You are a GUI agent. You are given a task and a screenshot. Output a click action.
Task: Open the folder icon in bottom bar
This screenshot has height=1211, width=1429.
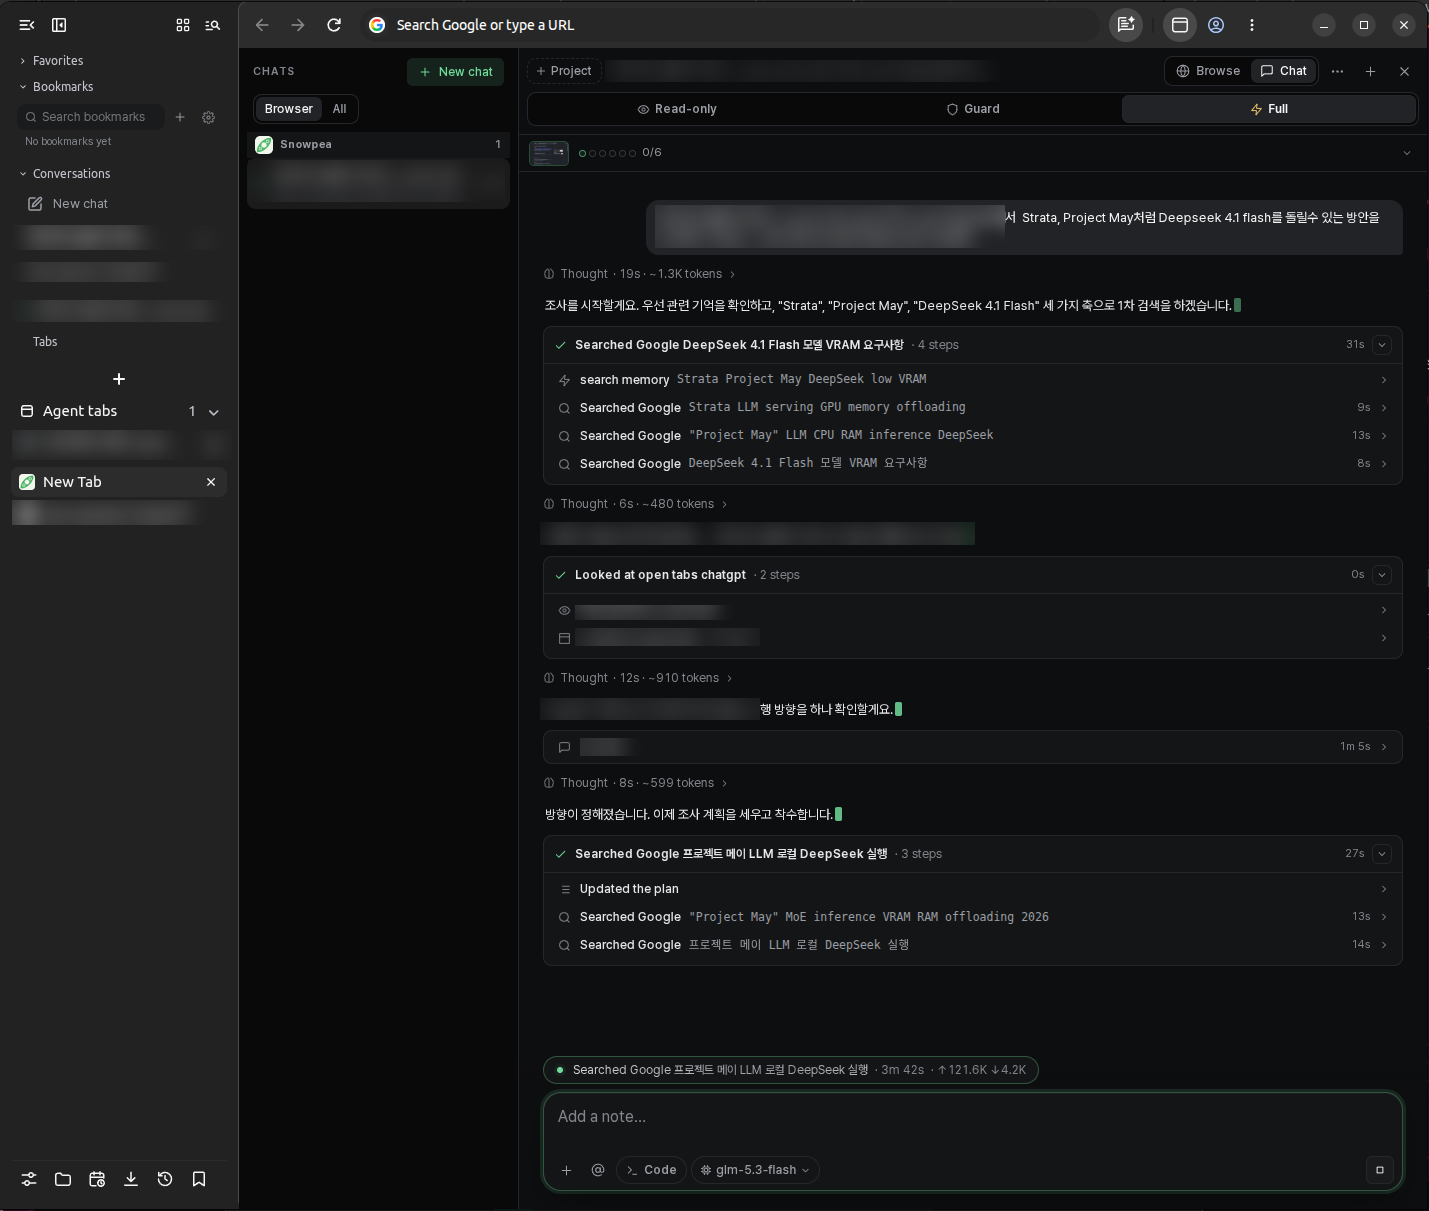(x=63, y=1179)
